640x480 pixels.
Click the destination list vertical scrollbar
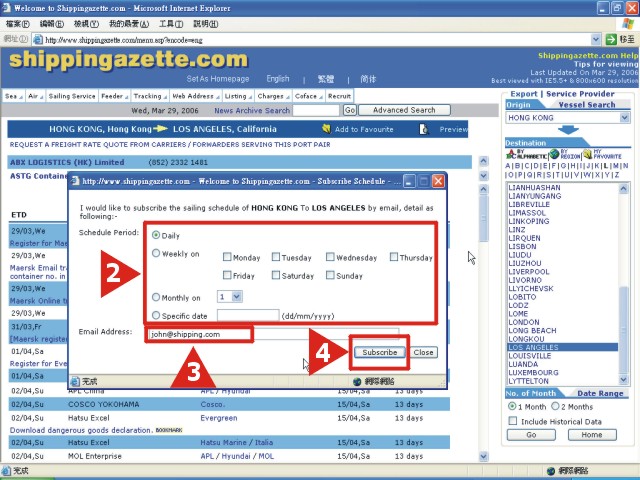point(623,284)
